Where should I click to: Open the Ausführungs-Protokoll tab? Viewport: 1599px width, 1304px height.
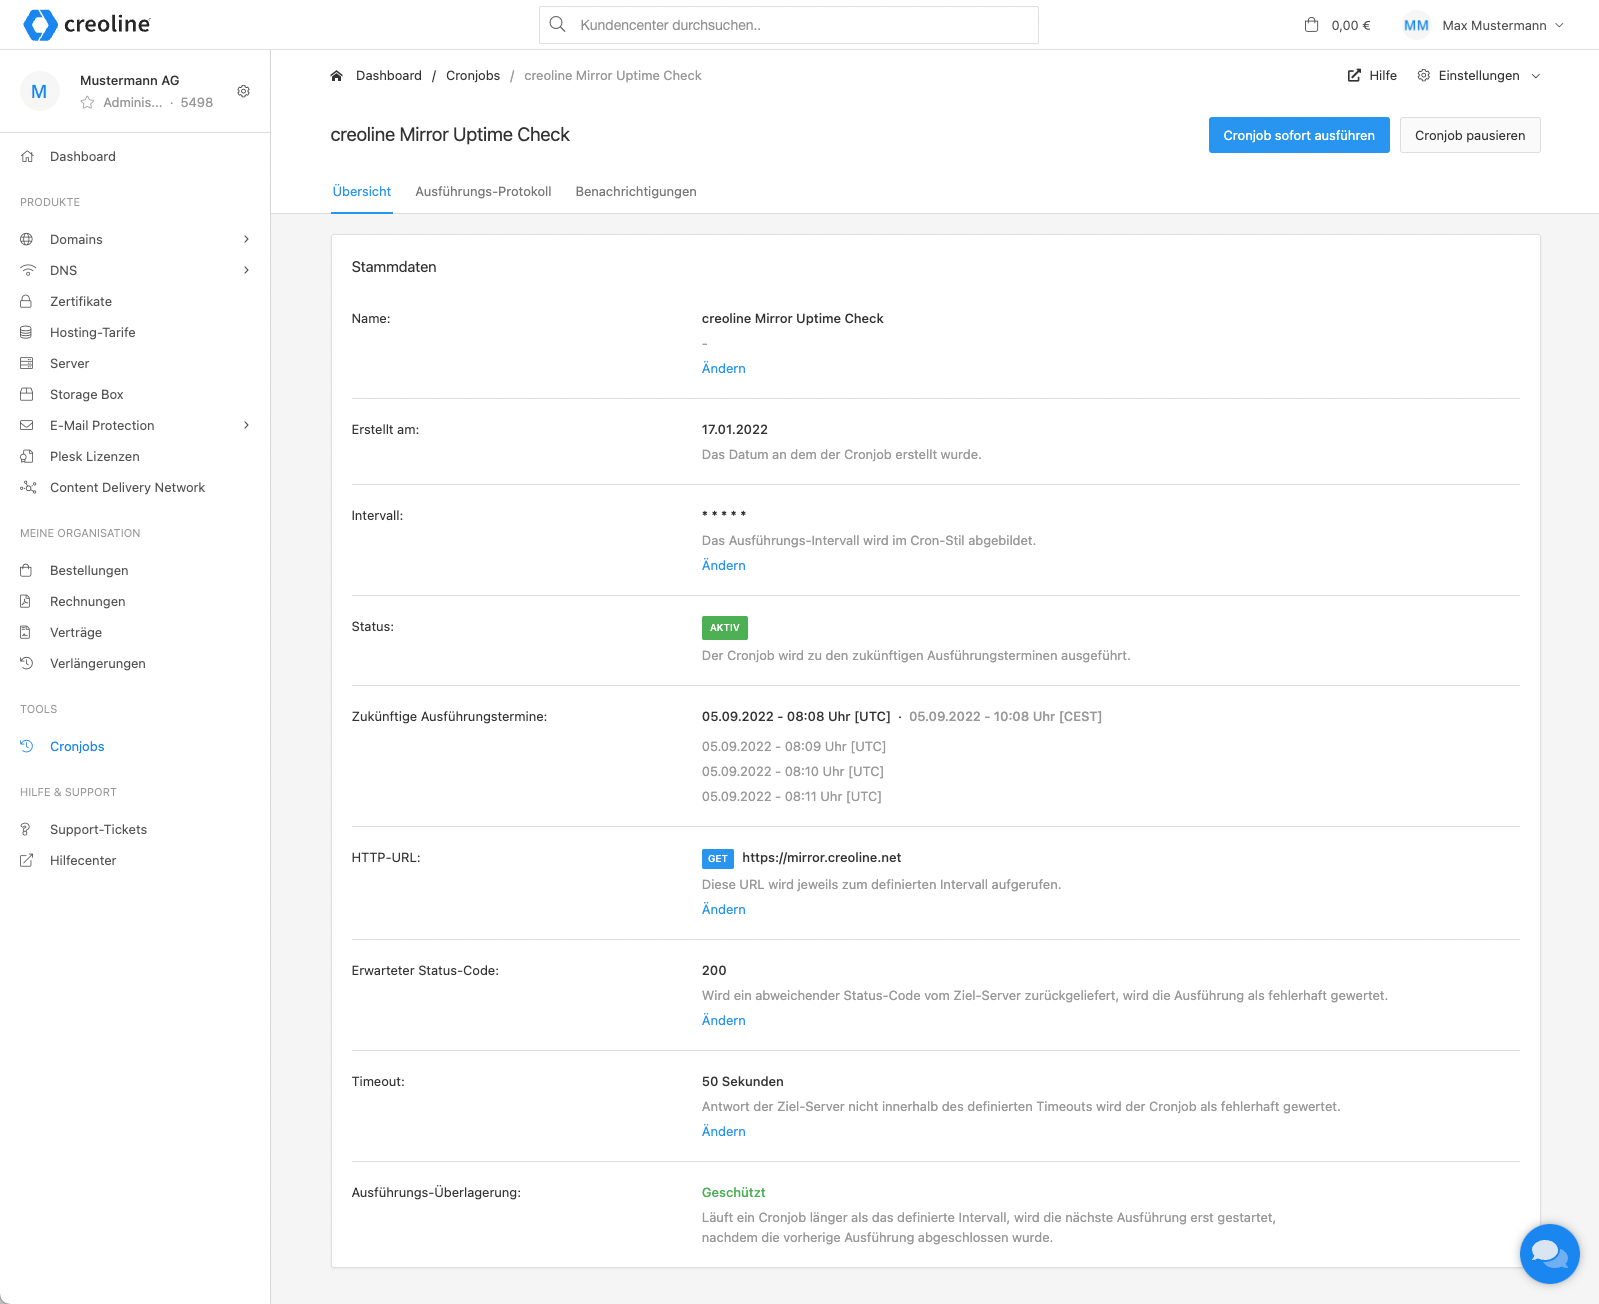point(483,191)
